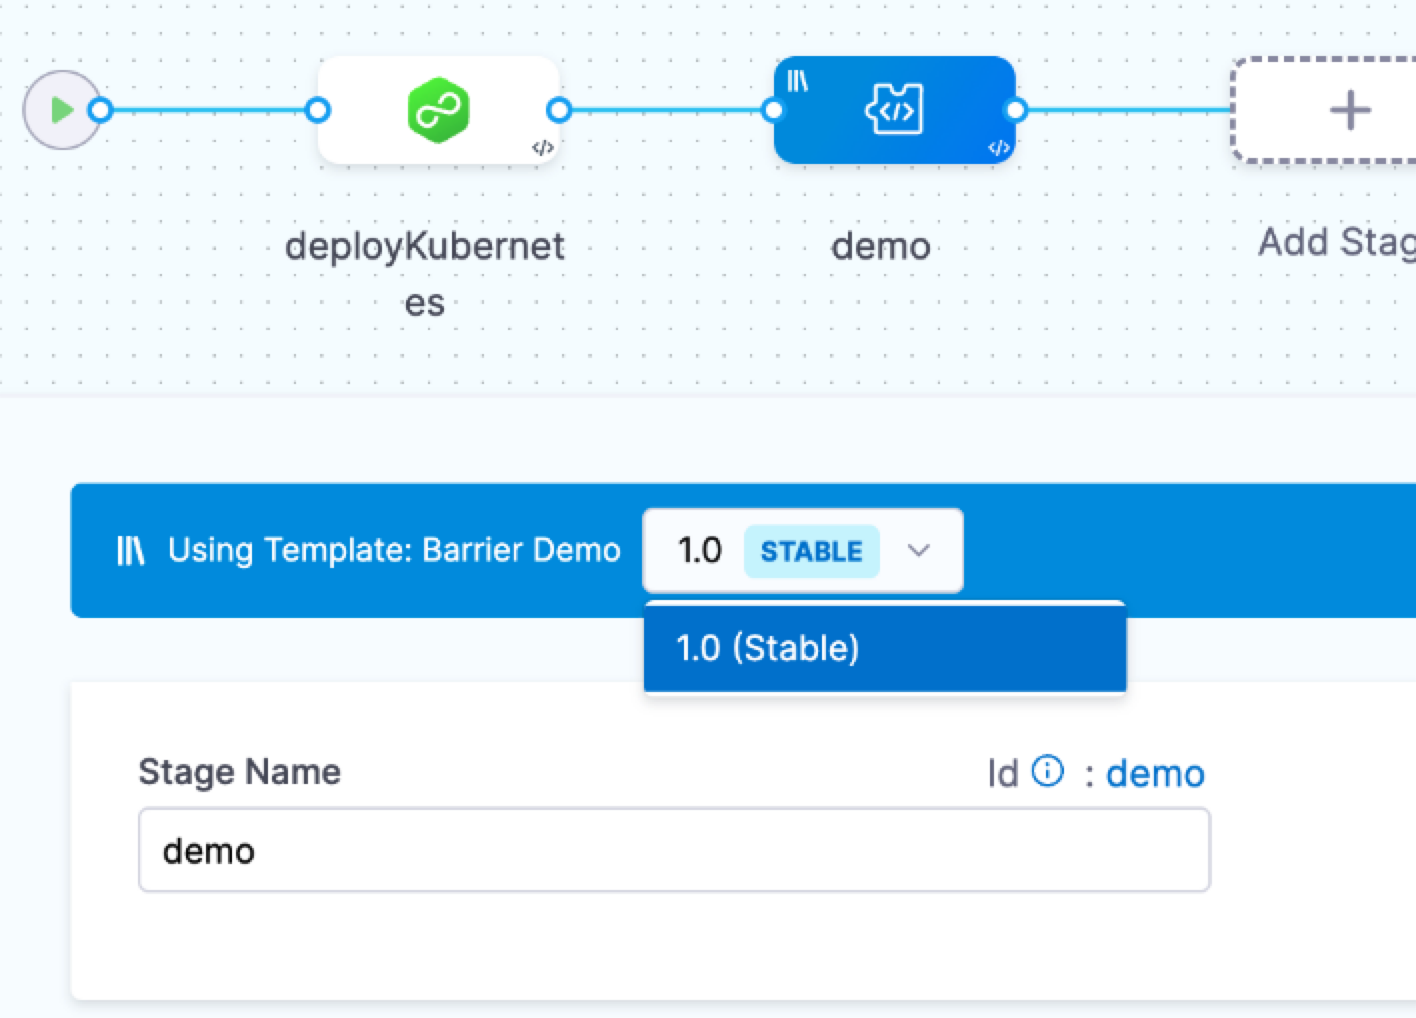The width and height of the screenshot is (1416, 1018).
Task: Select the demo custom stage icon
Action: (894, 110)
